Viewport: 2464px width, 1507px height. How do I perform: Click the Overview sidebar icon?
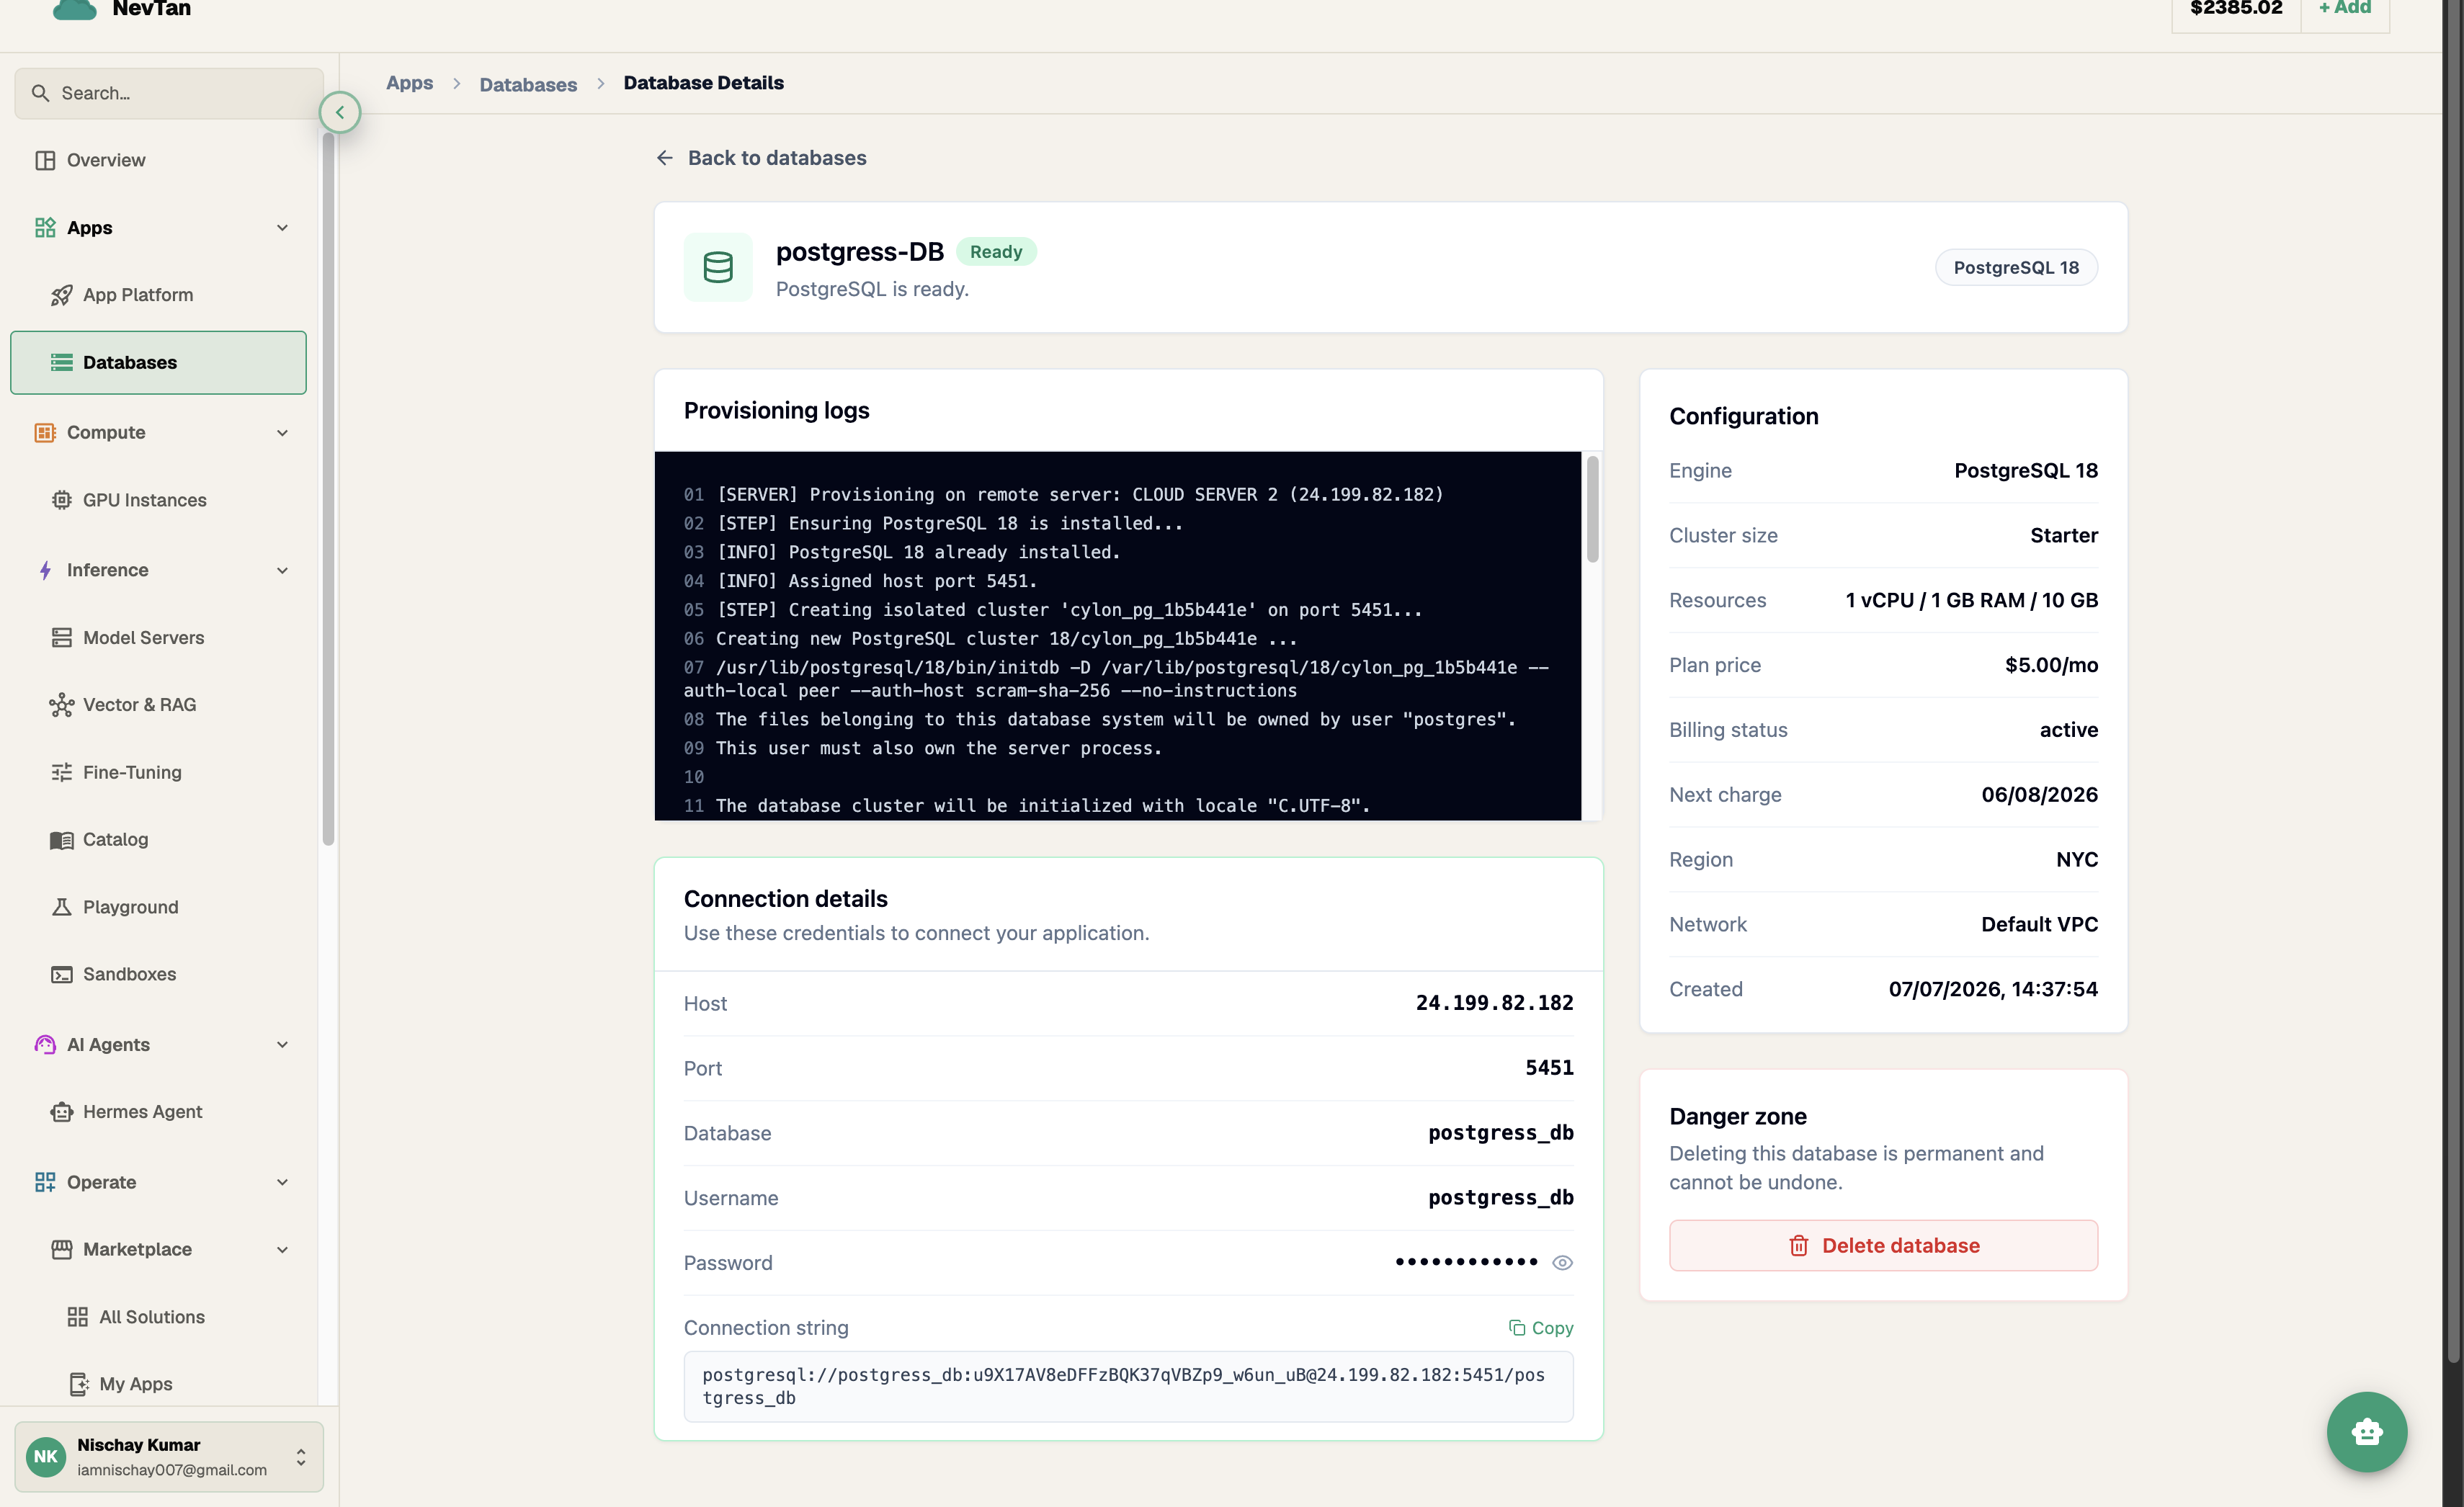[x=45, y=160]
